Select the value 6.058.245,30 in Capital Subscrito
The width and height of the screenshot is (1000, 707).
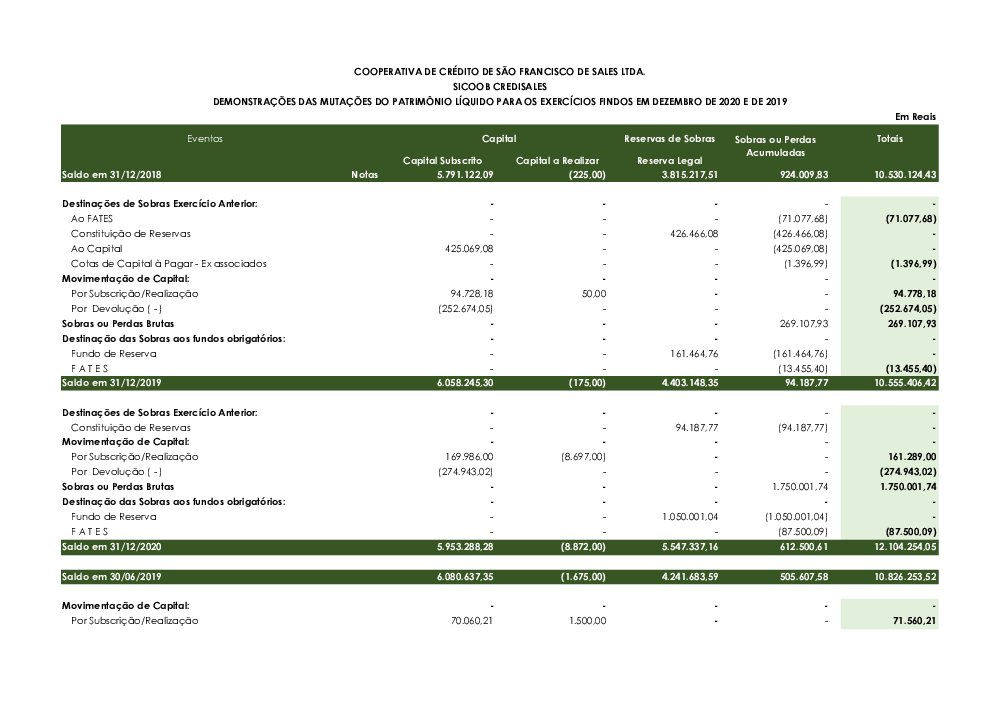tap(465, 383)
